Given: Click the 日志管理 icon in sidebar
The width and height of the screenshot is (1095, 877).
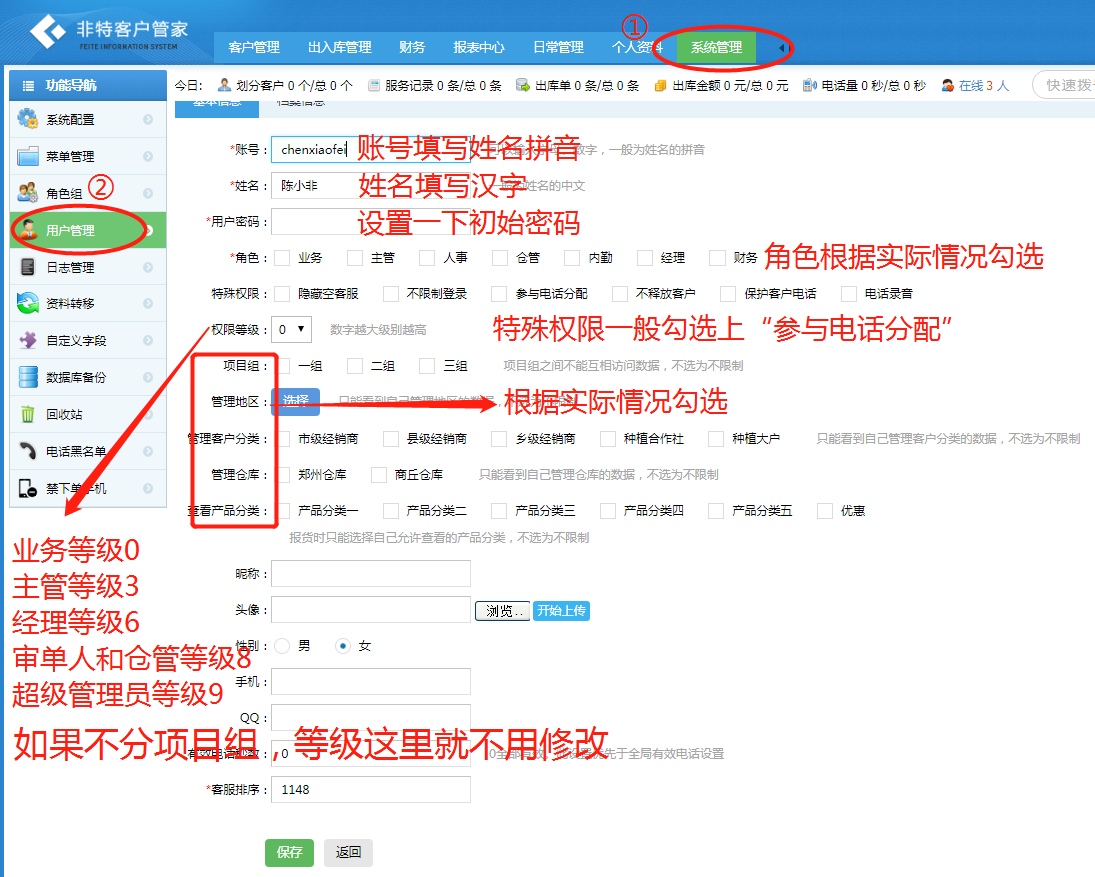Looking at the screenshot, I should pos(27,267).
